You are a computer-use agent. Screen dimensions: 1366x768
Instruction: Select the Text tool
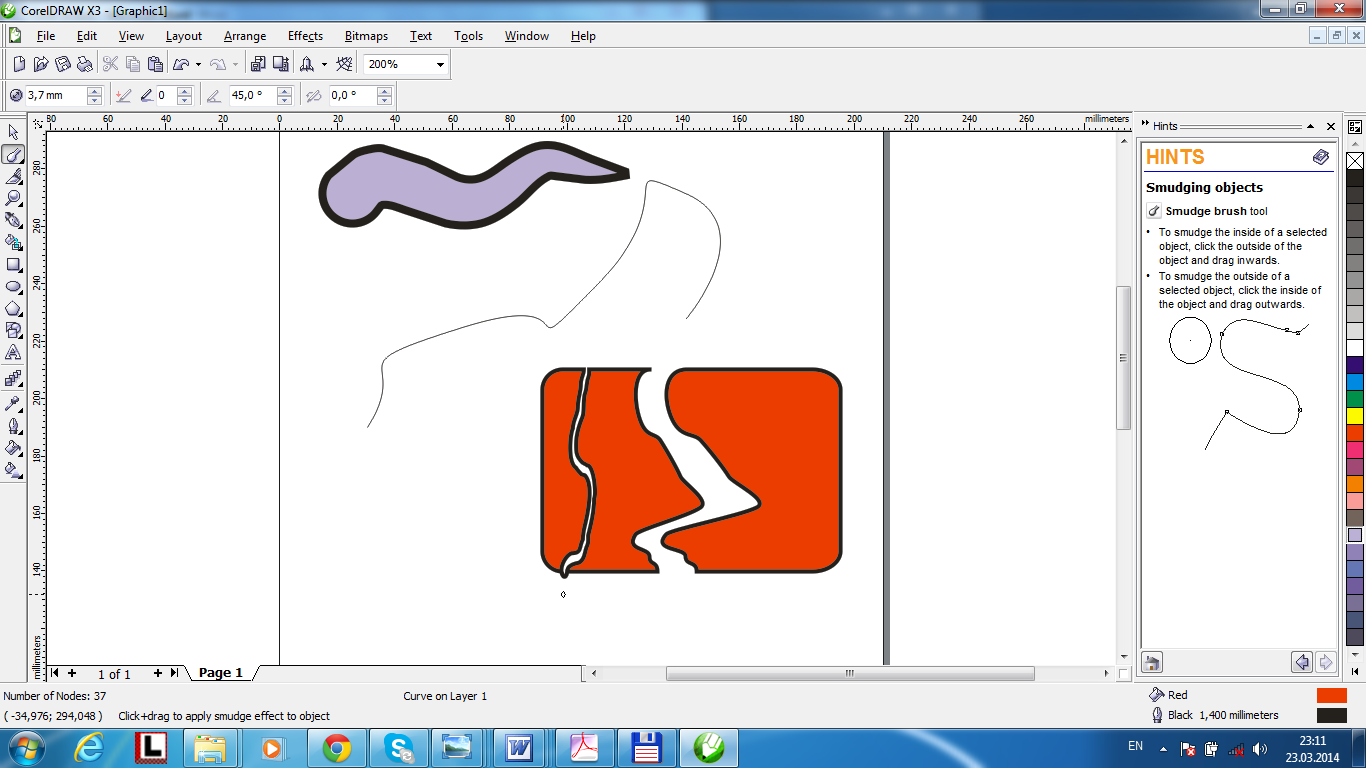(13, 353)
